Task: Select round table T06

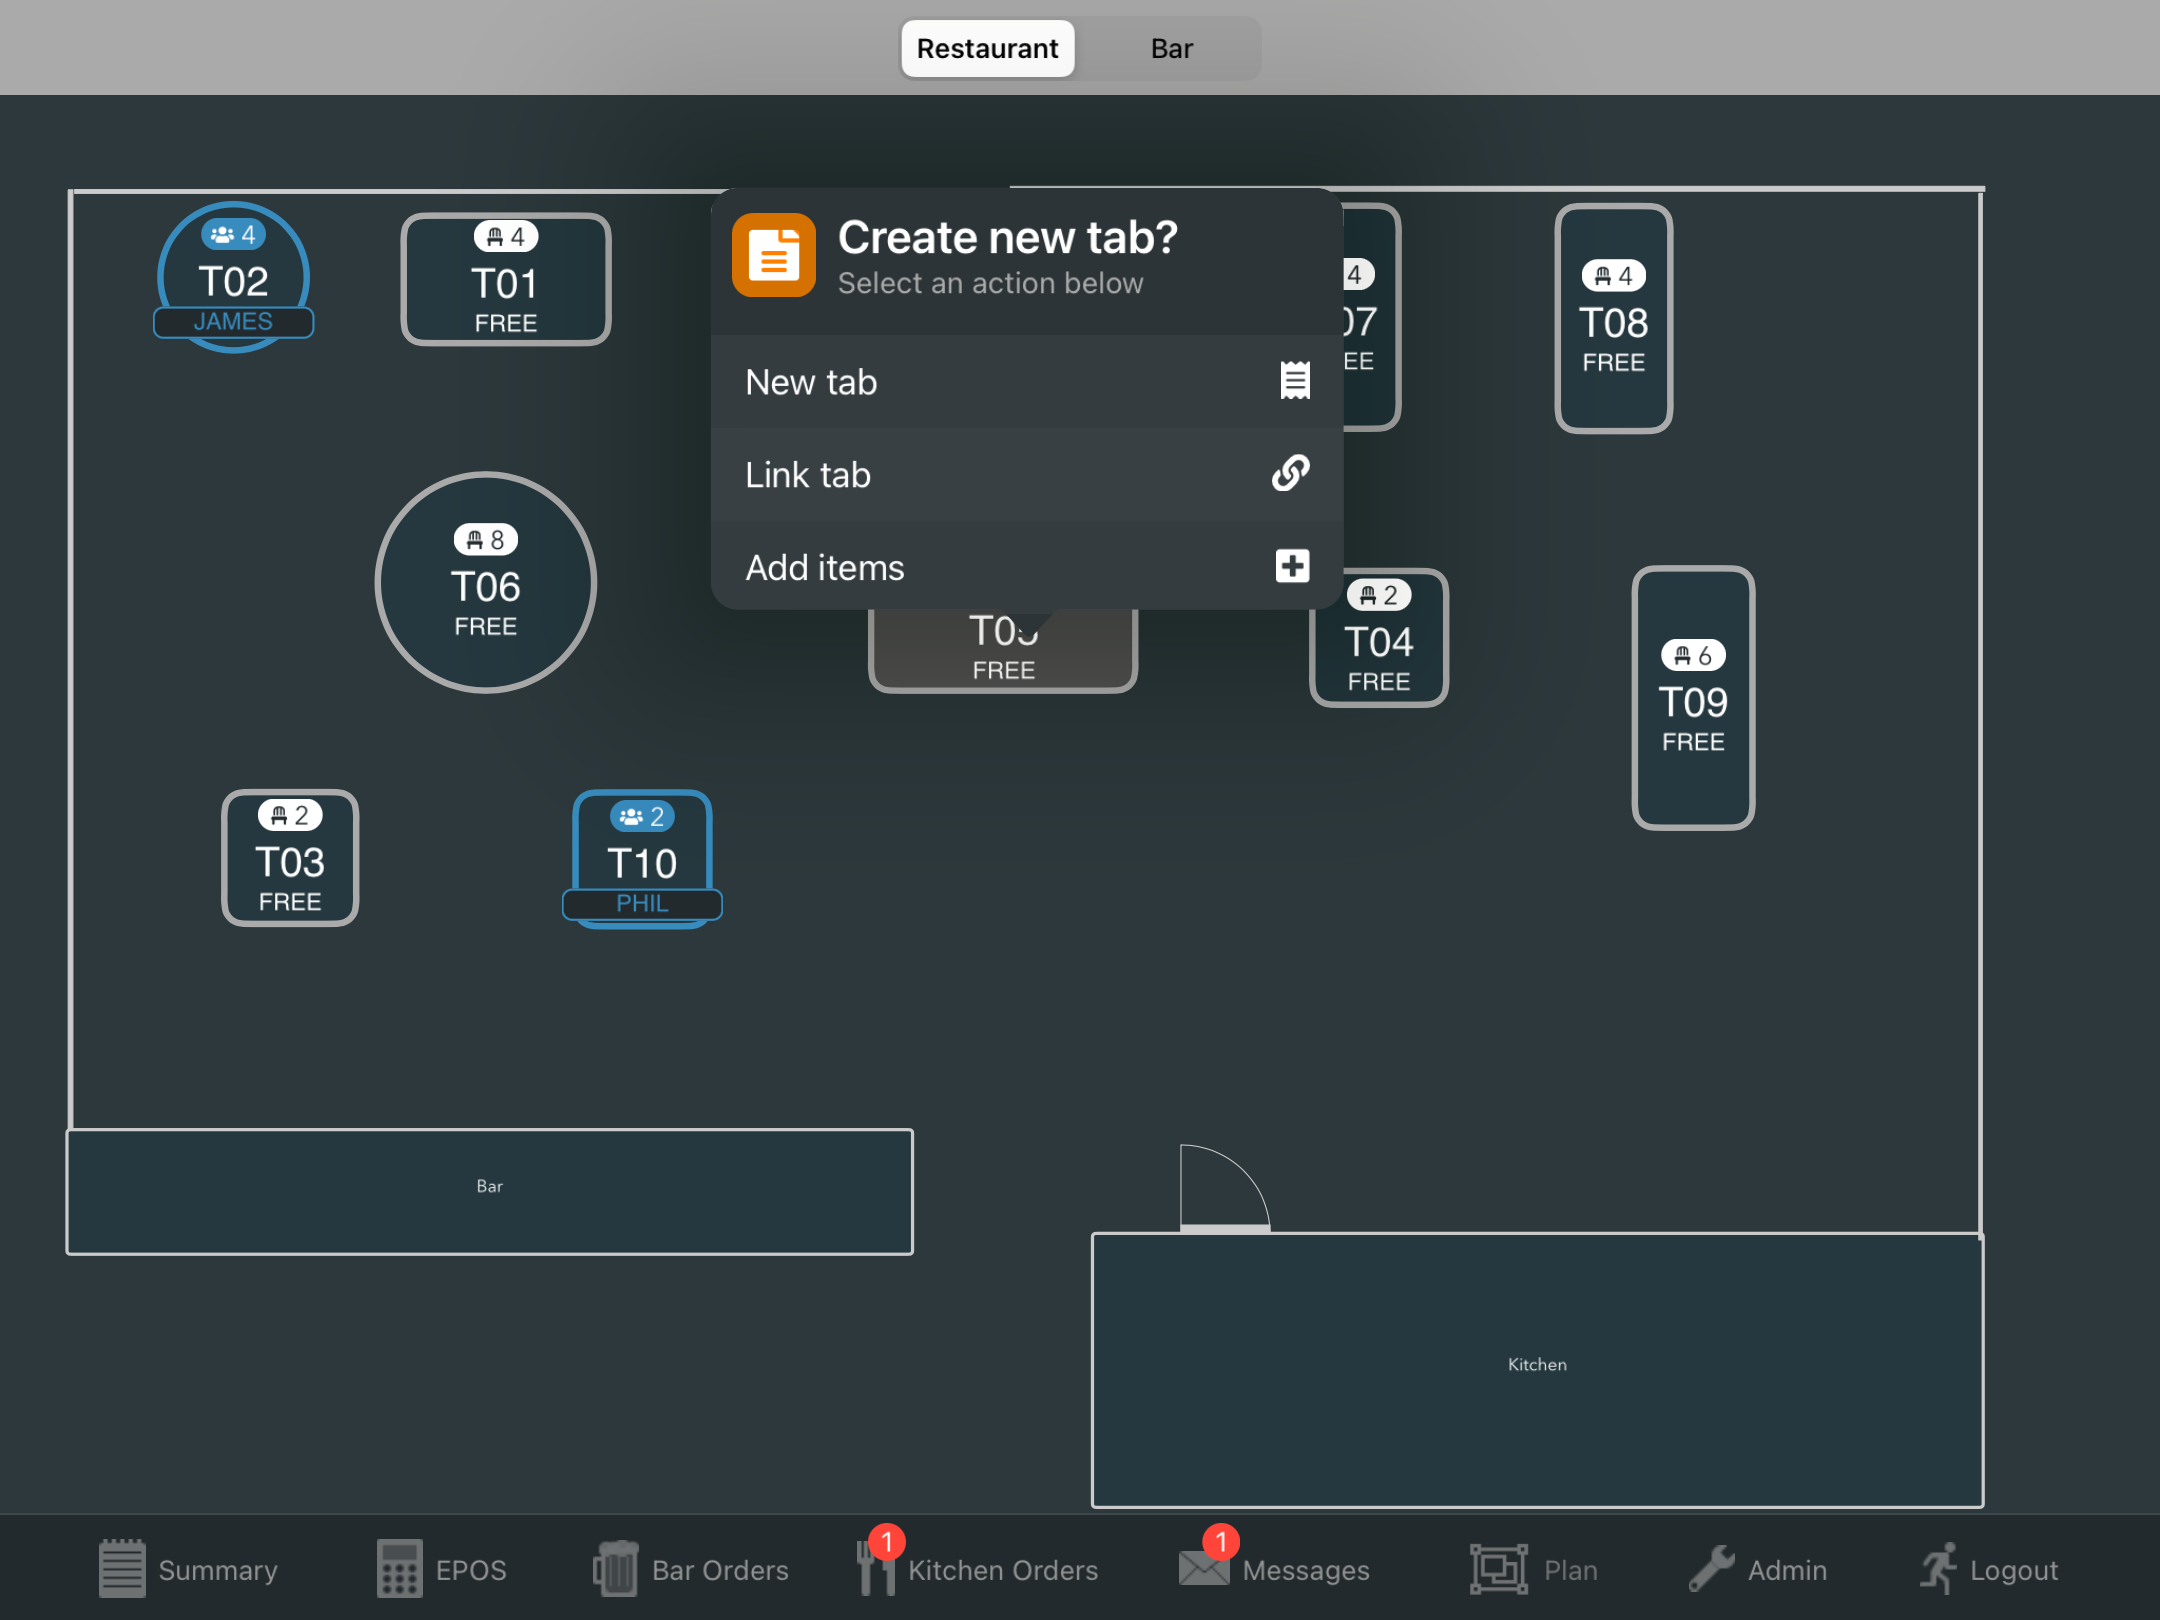Action: click(486, 584)
